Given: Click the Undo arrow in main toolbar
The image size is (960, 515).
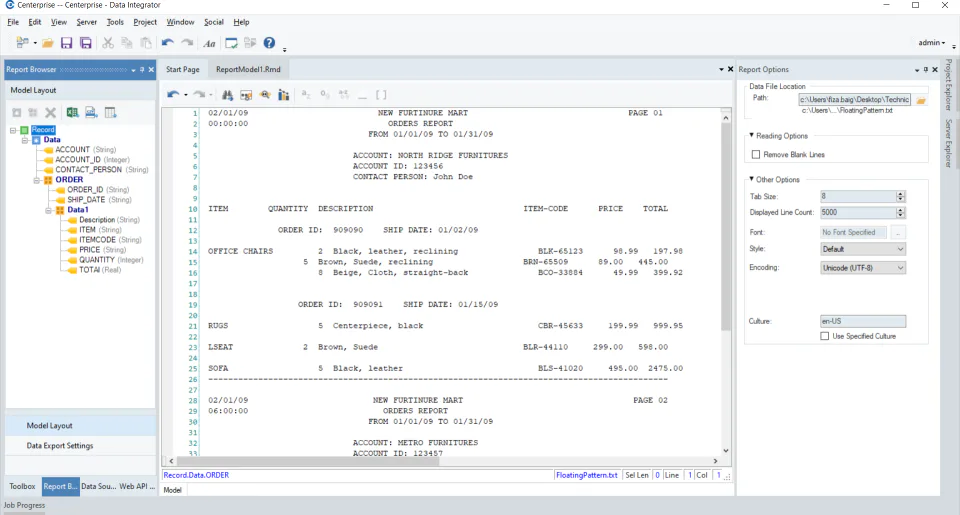Looking at the screenshot, I should [167, 43].
